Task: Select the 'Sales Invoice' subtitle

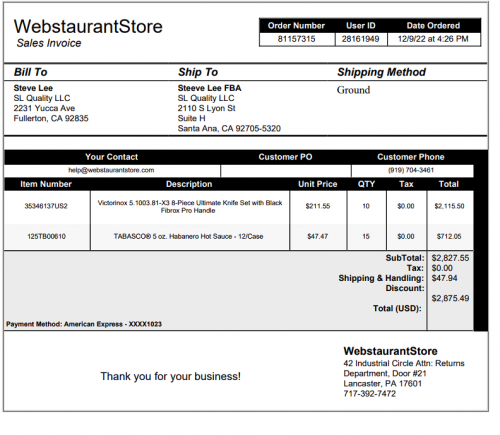Action: click(x=49, y=43)
